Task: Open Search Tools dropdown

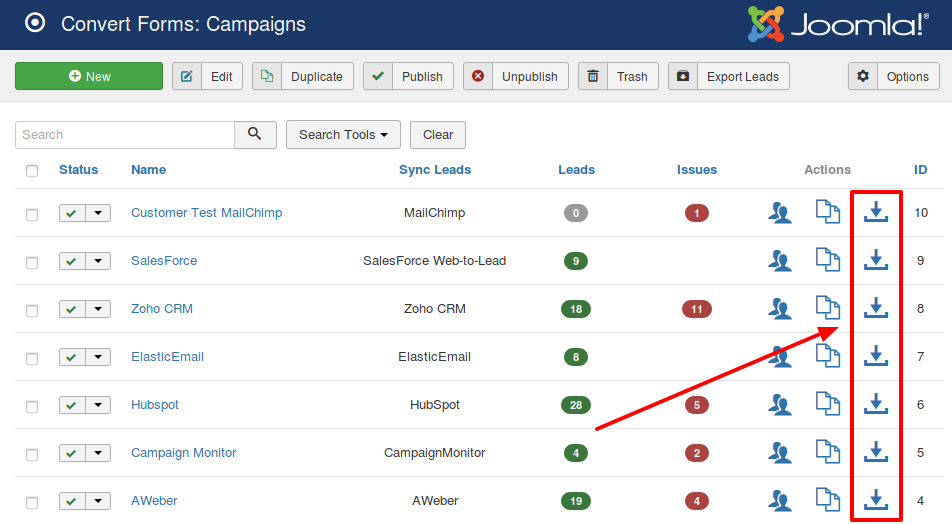Action: pyautogui.click(x=343, y=134)
